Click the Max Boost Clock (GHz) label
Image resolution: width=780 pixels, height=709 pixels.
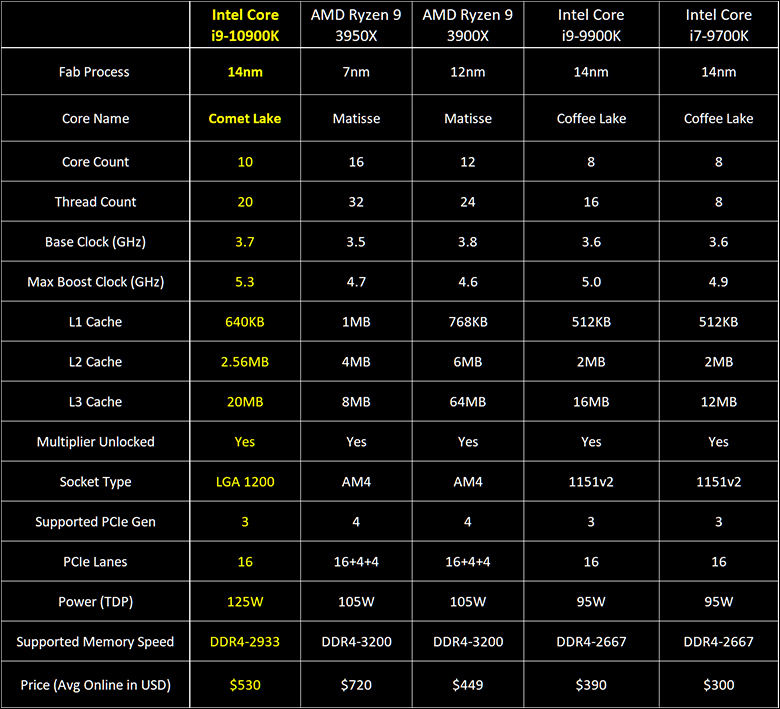96,282
